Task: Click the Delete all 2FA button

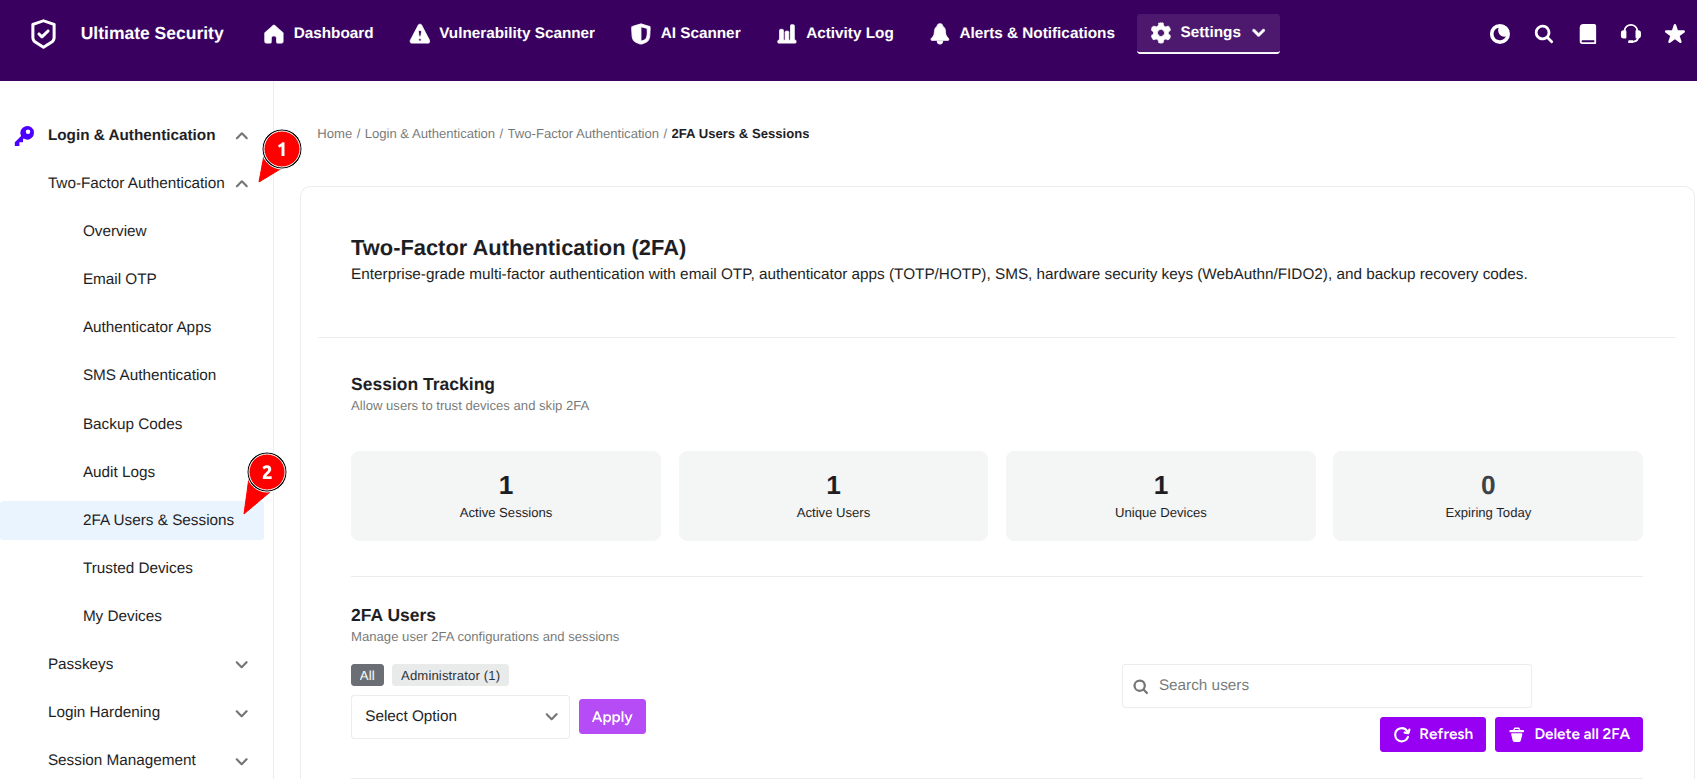Action: 1569,734
